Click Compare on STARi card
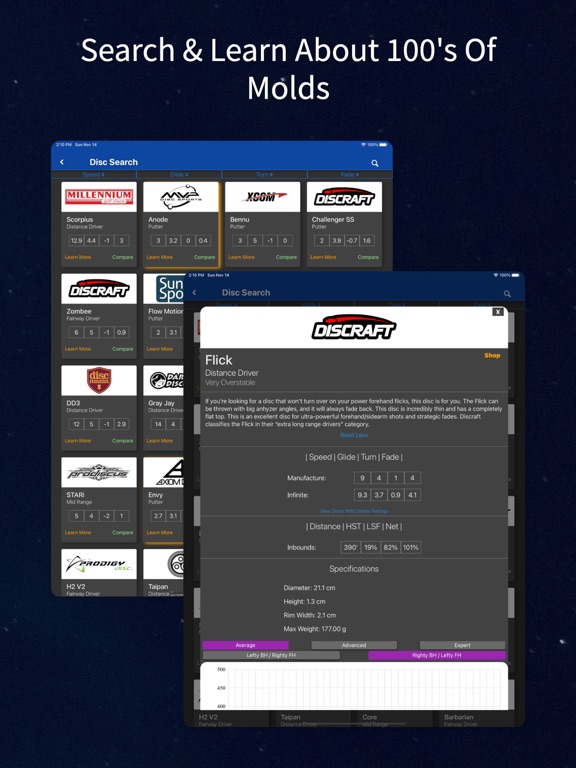The width and height of the screenshot is (576, 768). (x=122, y=532)
